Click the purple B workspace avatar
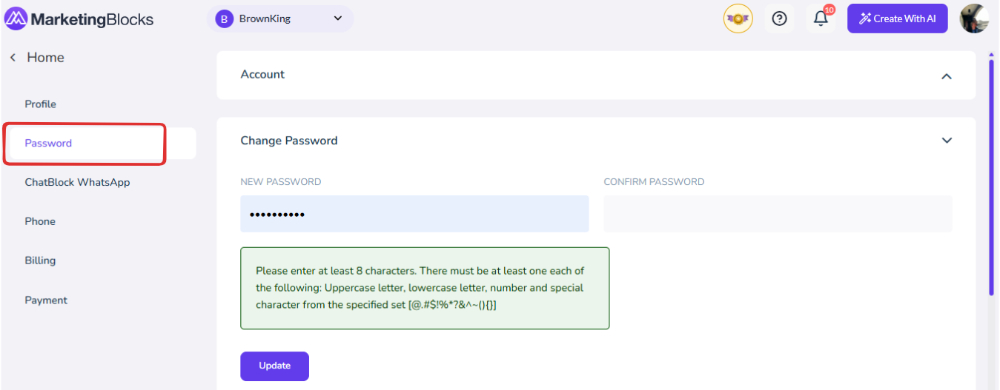The width and height of the screenshot is (1000, 390). [x=223, y=19]
